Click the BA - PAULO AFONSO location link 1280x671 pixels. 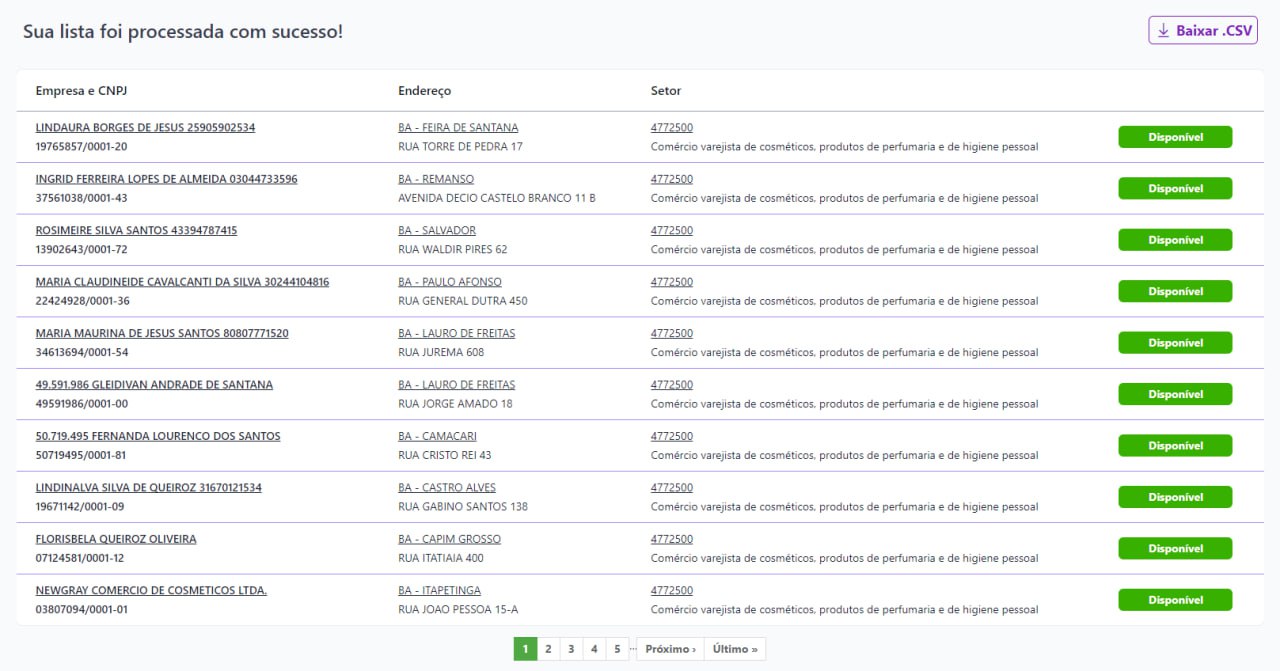point(450,282)
